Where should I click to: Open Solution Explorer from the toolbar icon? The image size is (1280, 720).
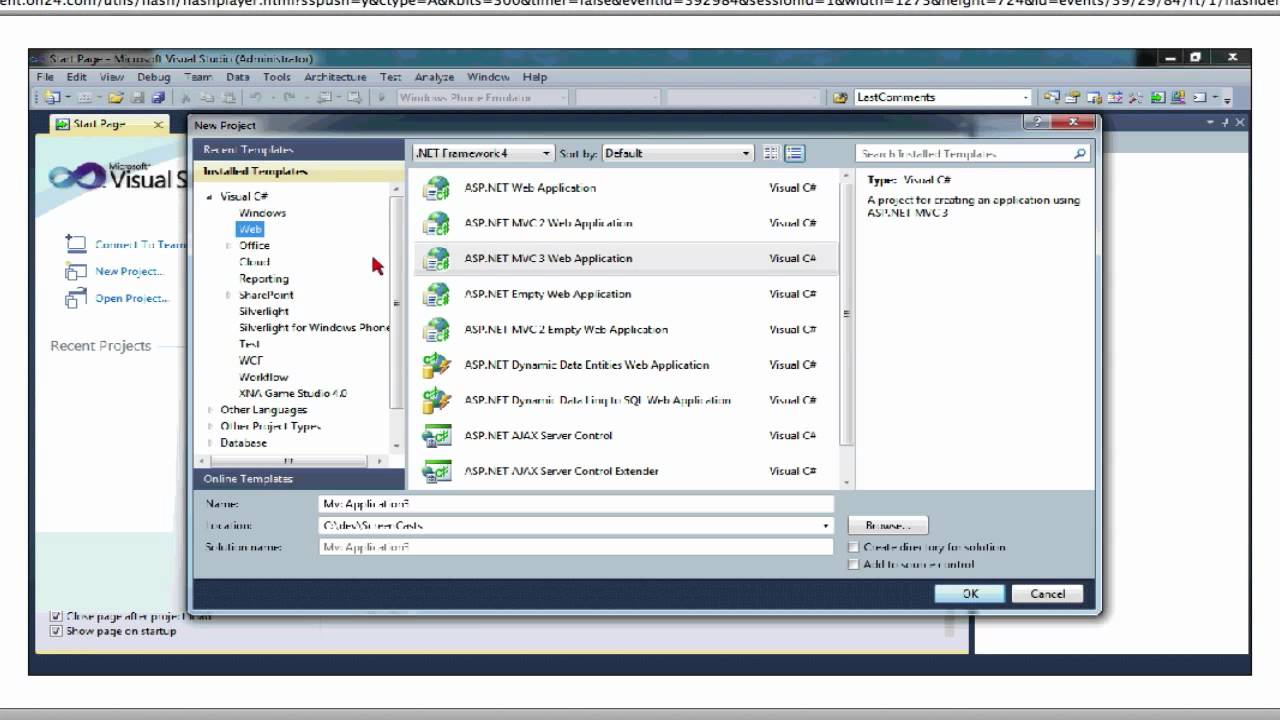tap(1052, 97)
